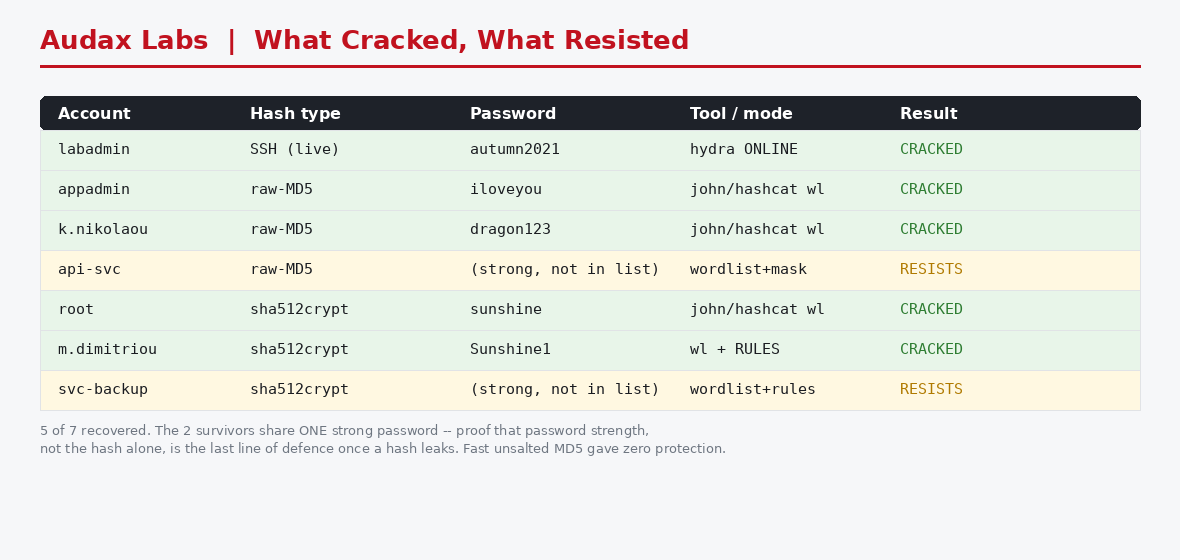This screenshot has height=560, width=1180.
Task: Click the Account column header
Action: [94, 114]
